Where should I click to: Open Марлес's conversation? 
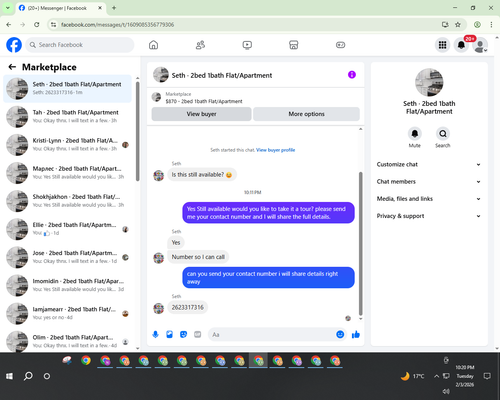pos(68,173)
